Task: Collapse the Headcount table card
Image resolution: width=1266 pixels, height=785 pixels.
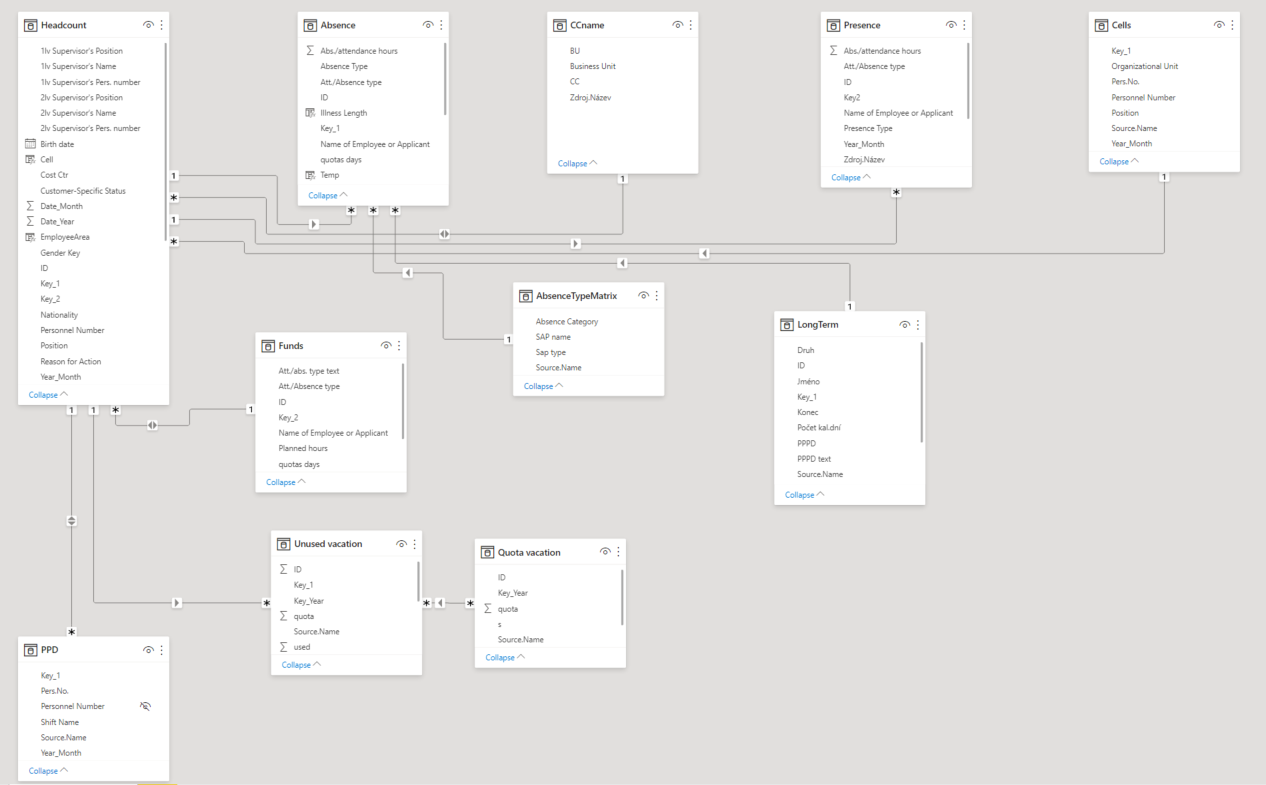Action: (48, 395)
